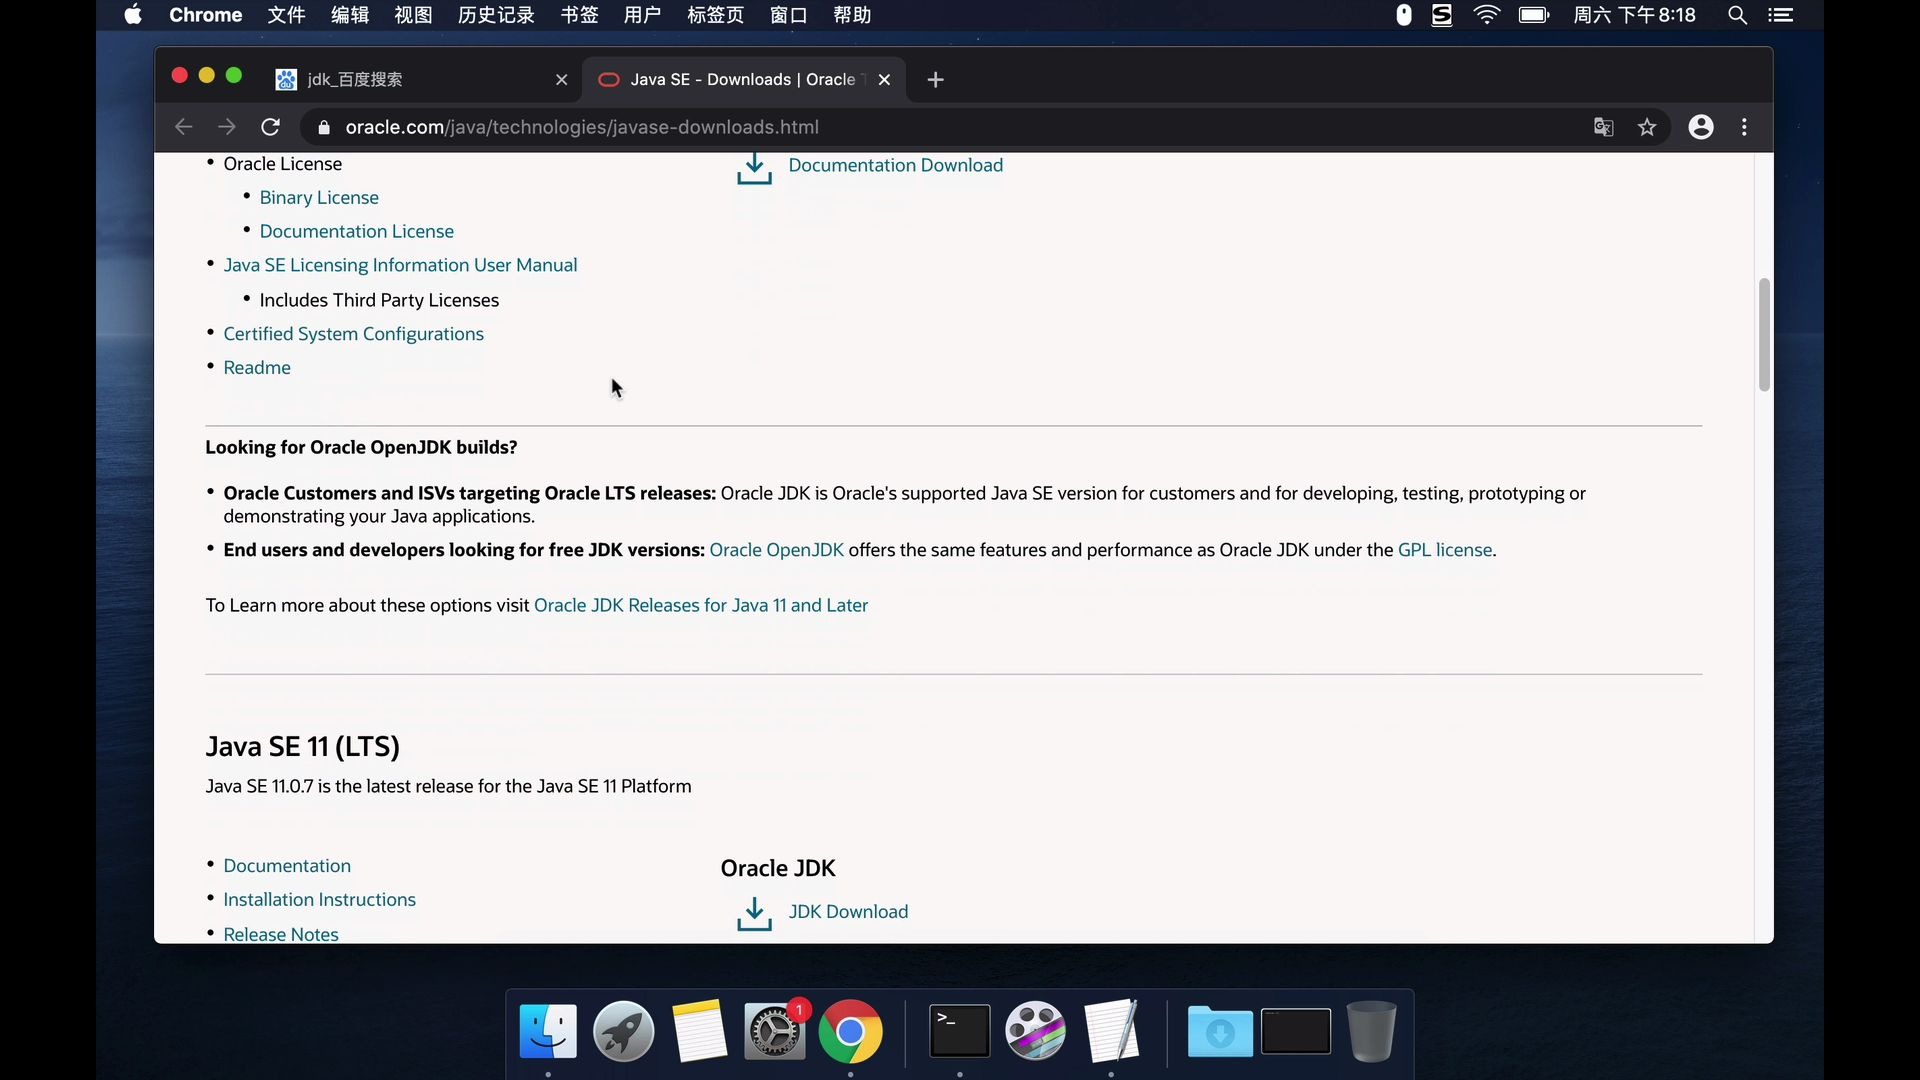Click the menu bar clock 周六 下午8:18
This screenshot has height=1080, width=1920.
tap(1634, 15)
